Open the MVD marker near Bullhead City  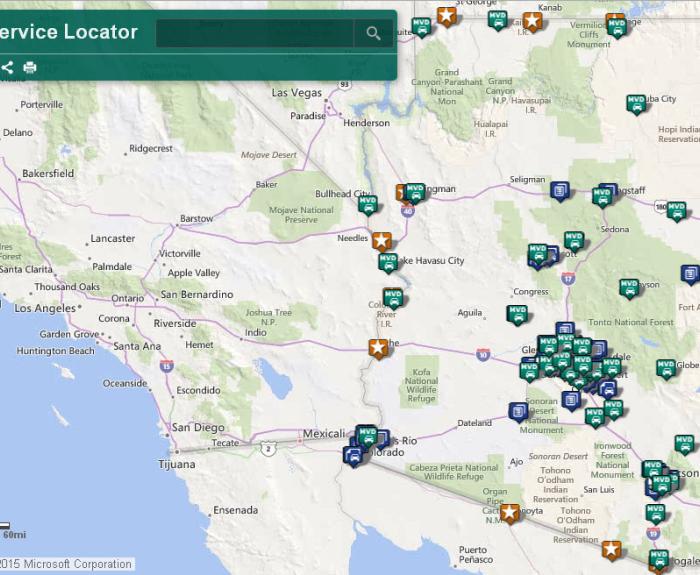point(368,204)
